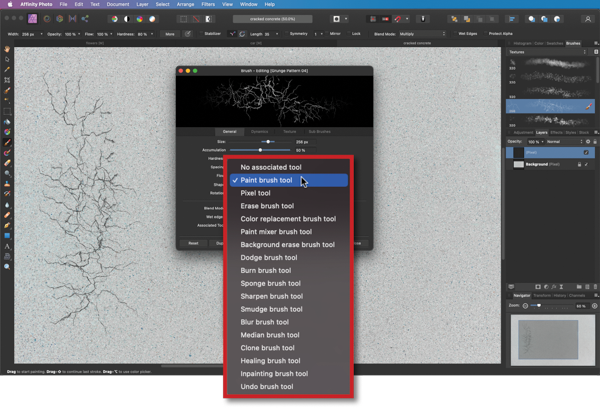Click the deselect red-slash toolbar icon

coord(196,19)
